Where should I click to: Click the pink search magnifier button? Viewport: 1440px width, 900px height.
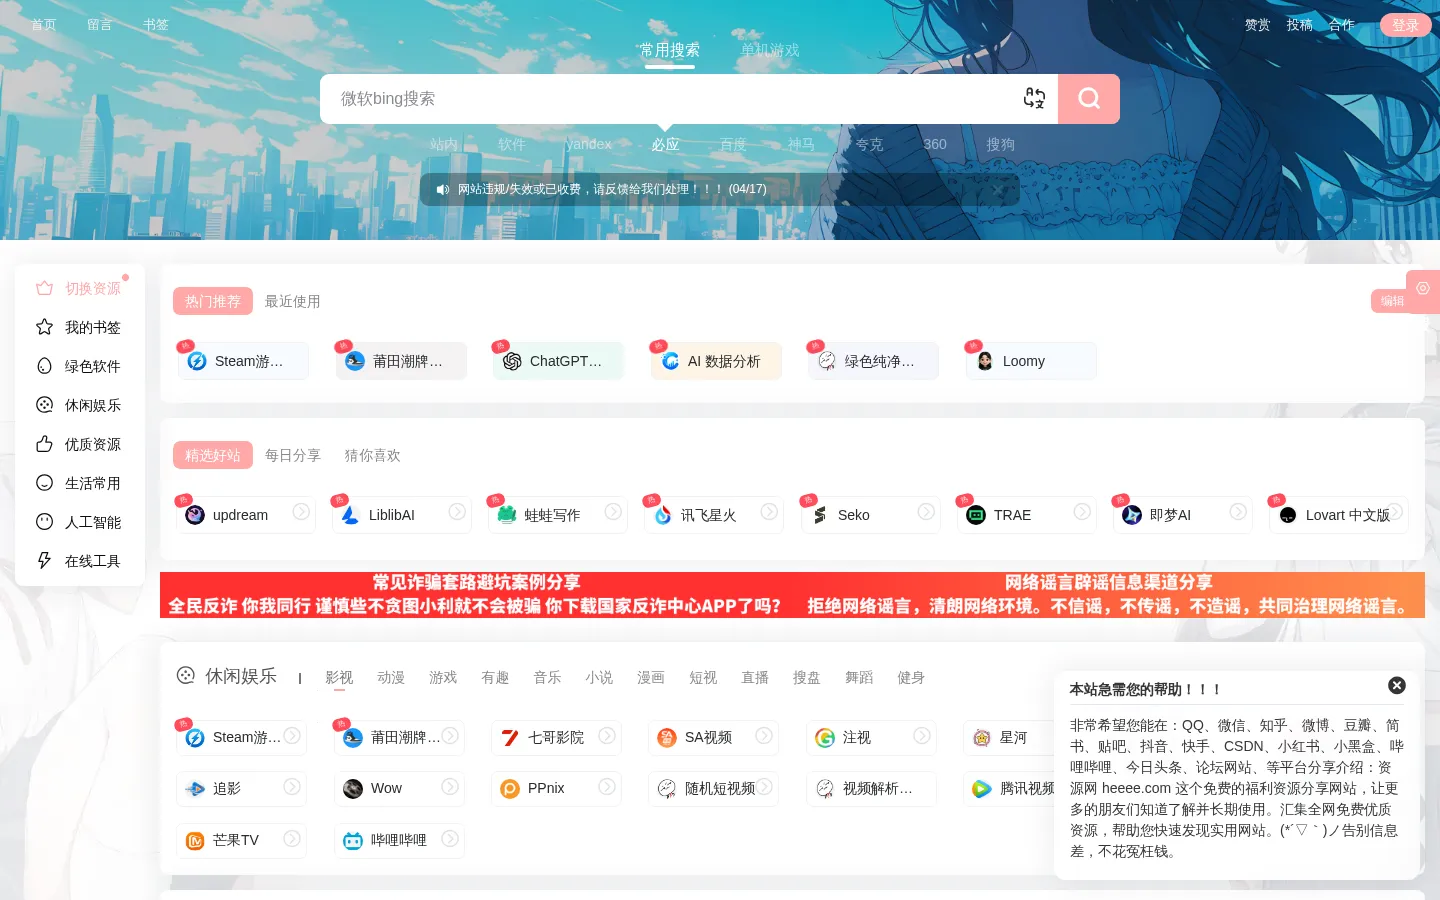pyautogui.click(x=1089, y=99)
